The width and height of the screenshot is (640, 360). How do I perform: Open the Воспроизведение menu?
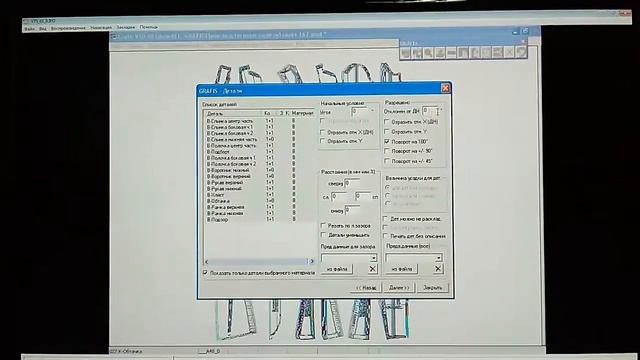(68, 28)
